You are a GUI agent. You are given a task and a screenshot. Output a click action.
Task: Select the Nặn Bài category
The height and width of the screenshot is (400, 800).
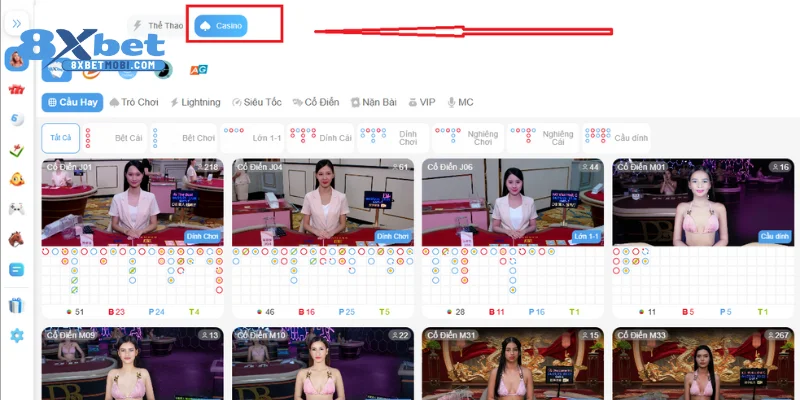click(x=373, y=102)
